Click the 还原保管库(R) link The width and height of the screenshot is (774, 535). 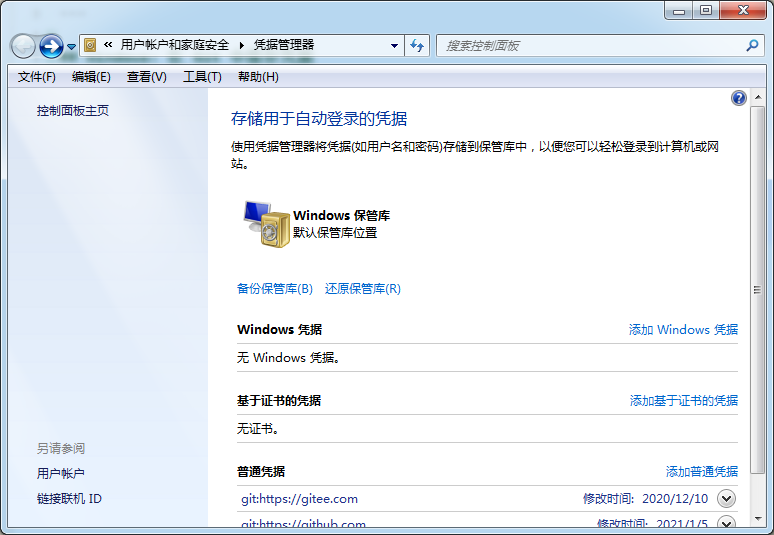[363, 289]
